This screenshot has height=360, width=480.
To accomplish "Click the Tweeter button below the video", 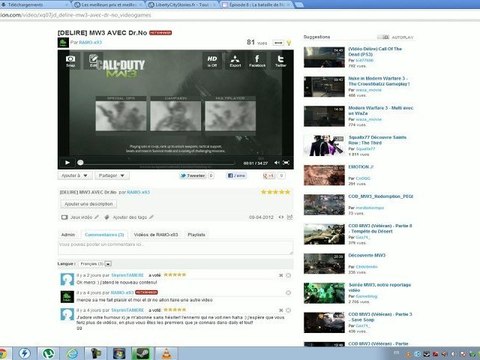I will 193,176.
